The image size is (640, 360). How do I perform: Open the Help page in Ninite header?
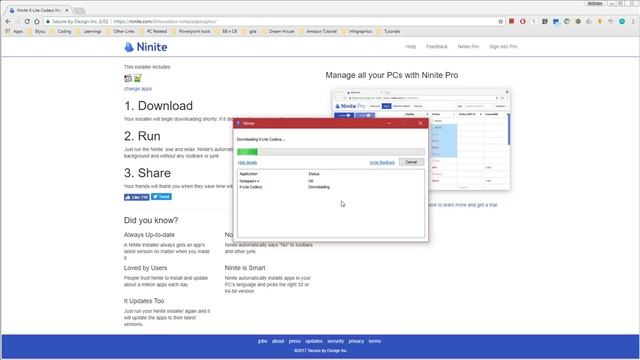[x=411, y=47]
